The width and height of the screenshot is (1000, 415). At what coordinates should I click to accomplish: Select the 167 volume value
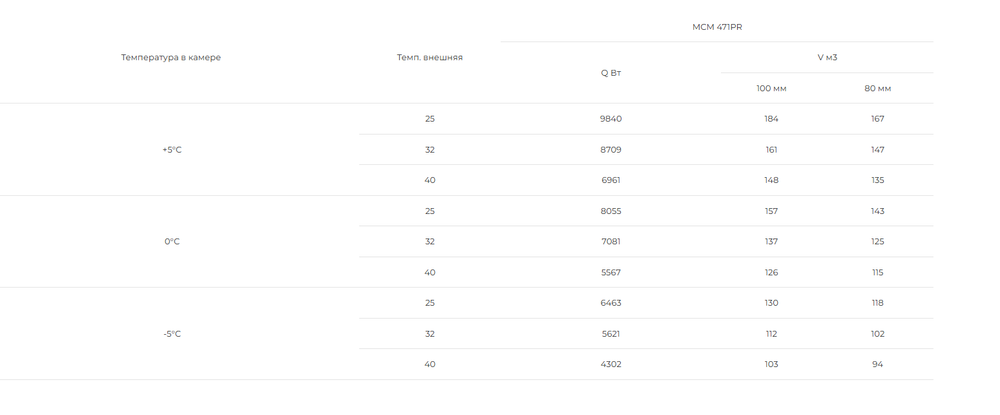[878, 119]
